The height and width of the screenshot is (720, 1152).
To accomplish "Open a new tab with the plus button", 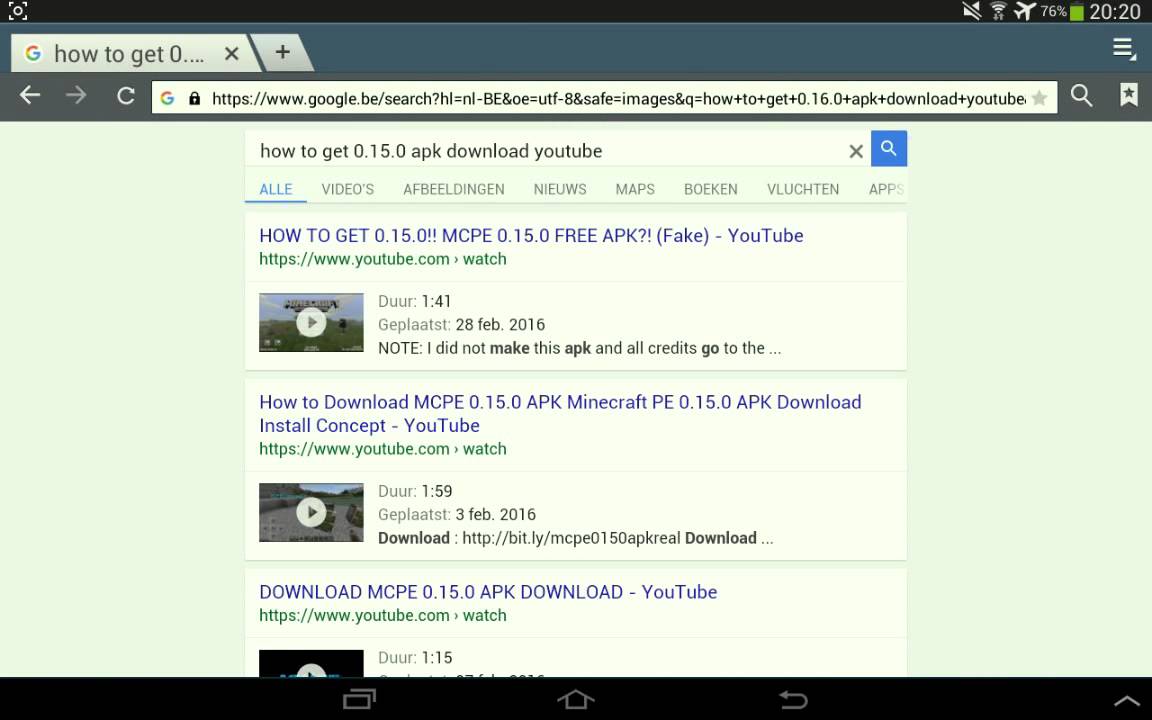I will pos(283,52).
